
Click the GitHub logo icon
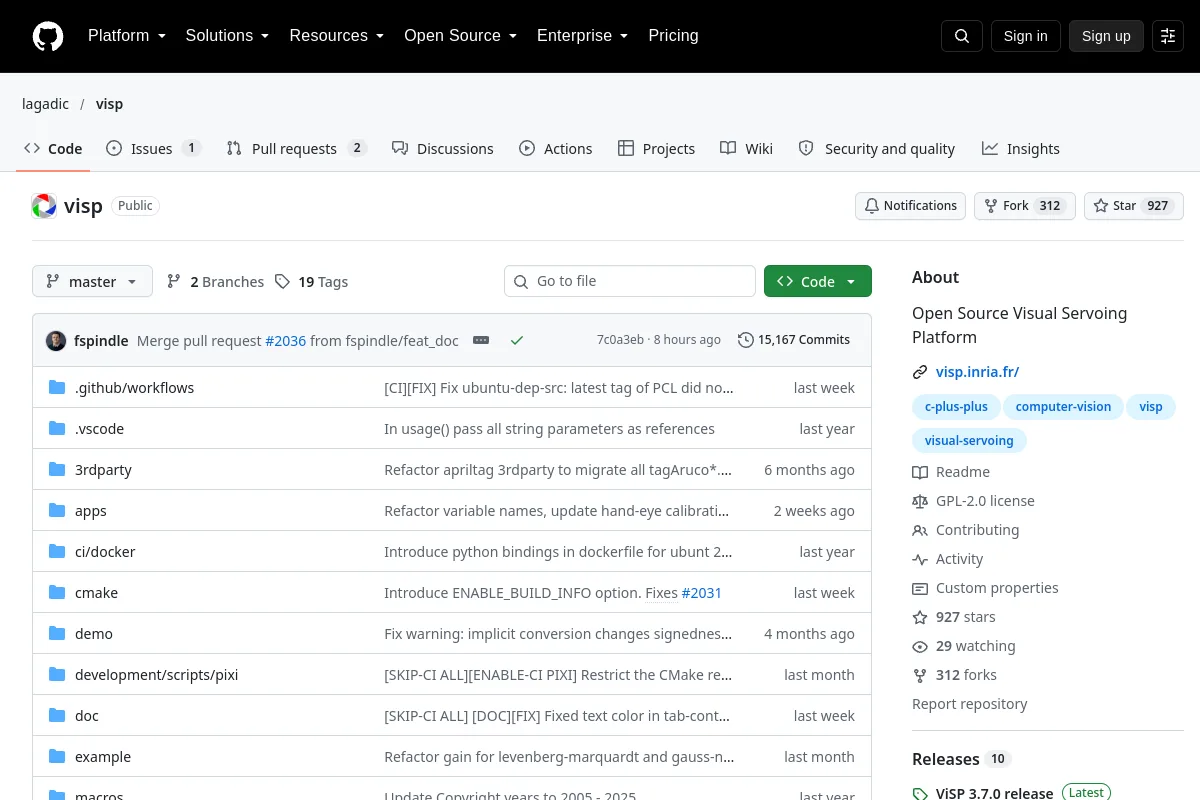(48, 36)
